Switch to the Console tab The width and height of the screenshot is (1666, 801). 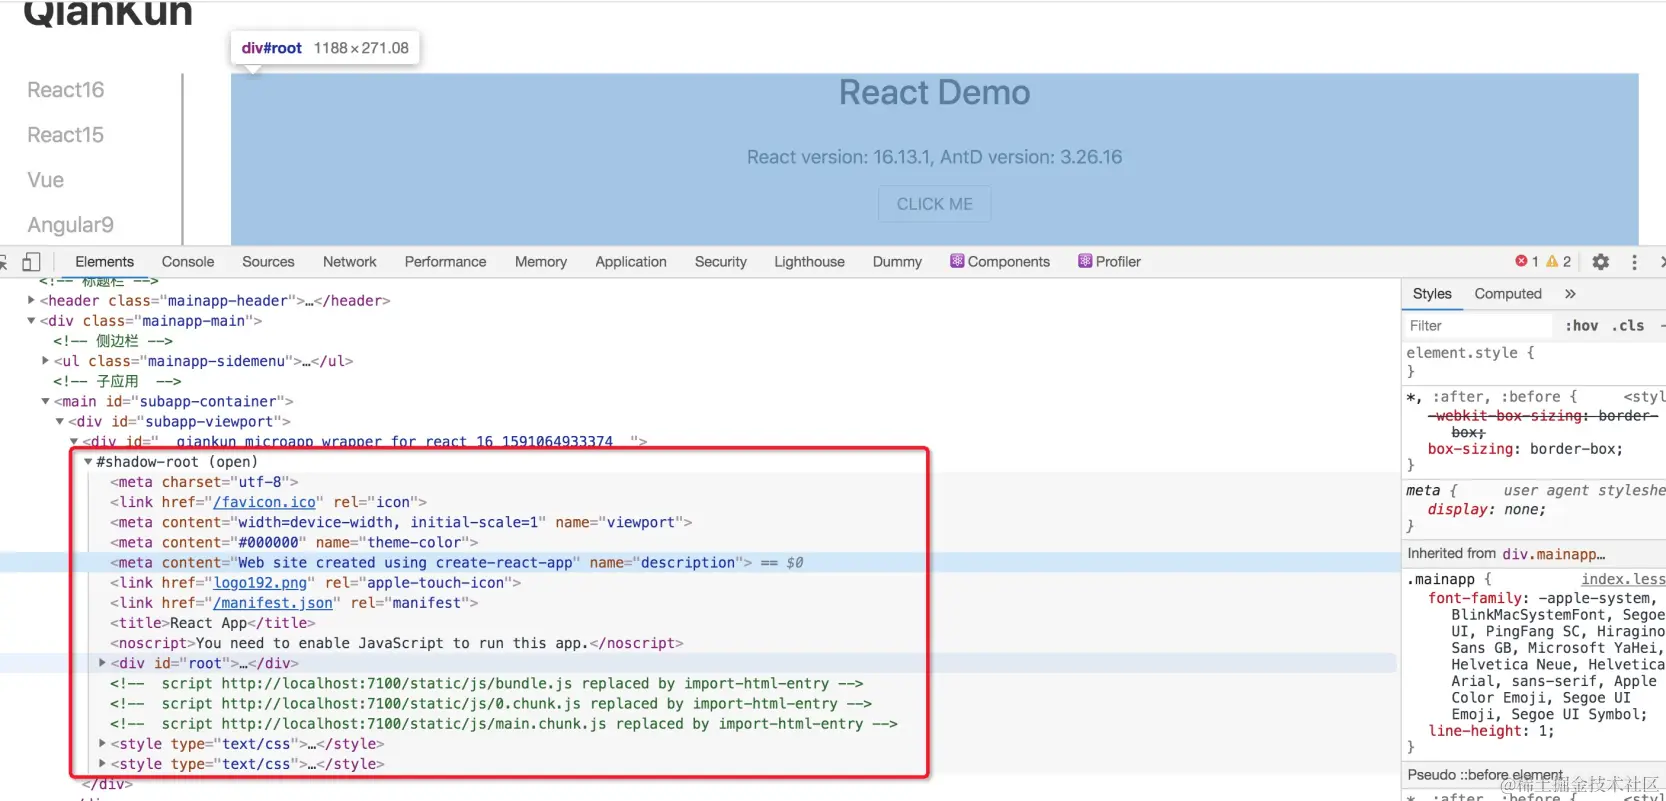[x=188, y=262]
